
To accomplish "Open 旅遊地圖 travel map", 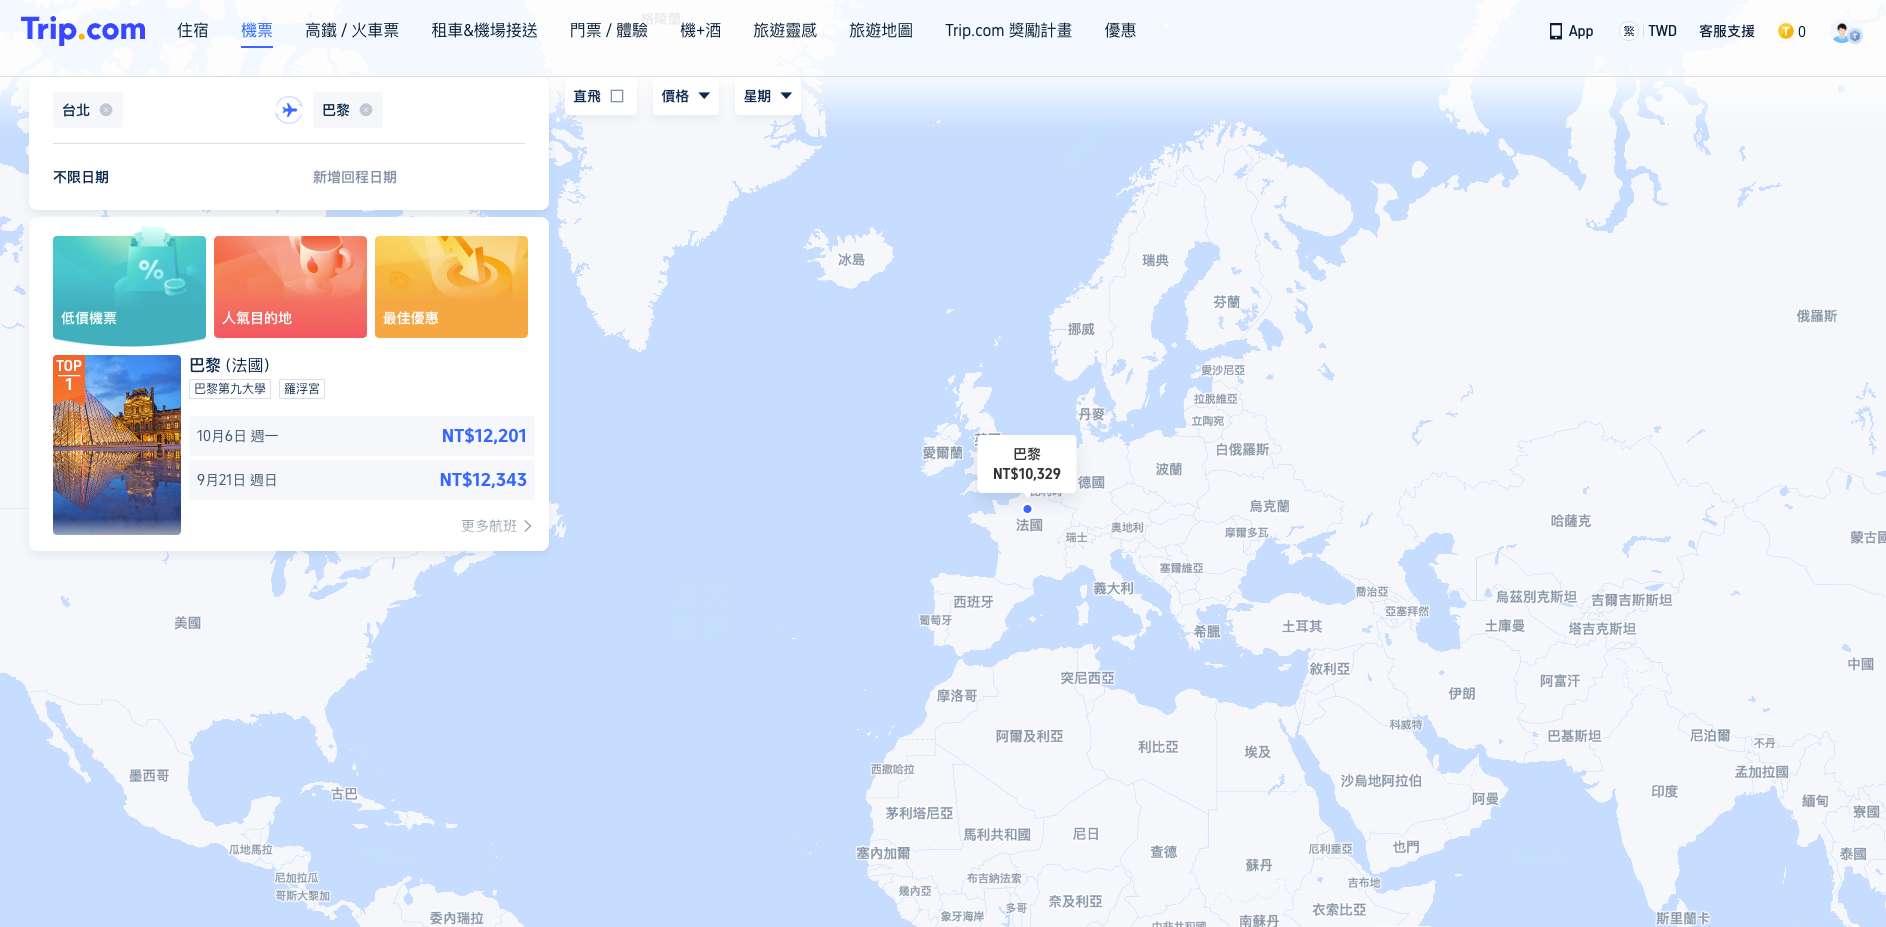I will click(881, 30).
